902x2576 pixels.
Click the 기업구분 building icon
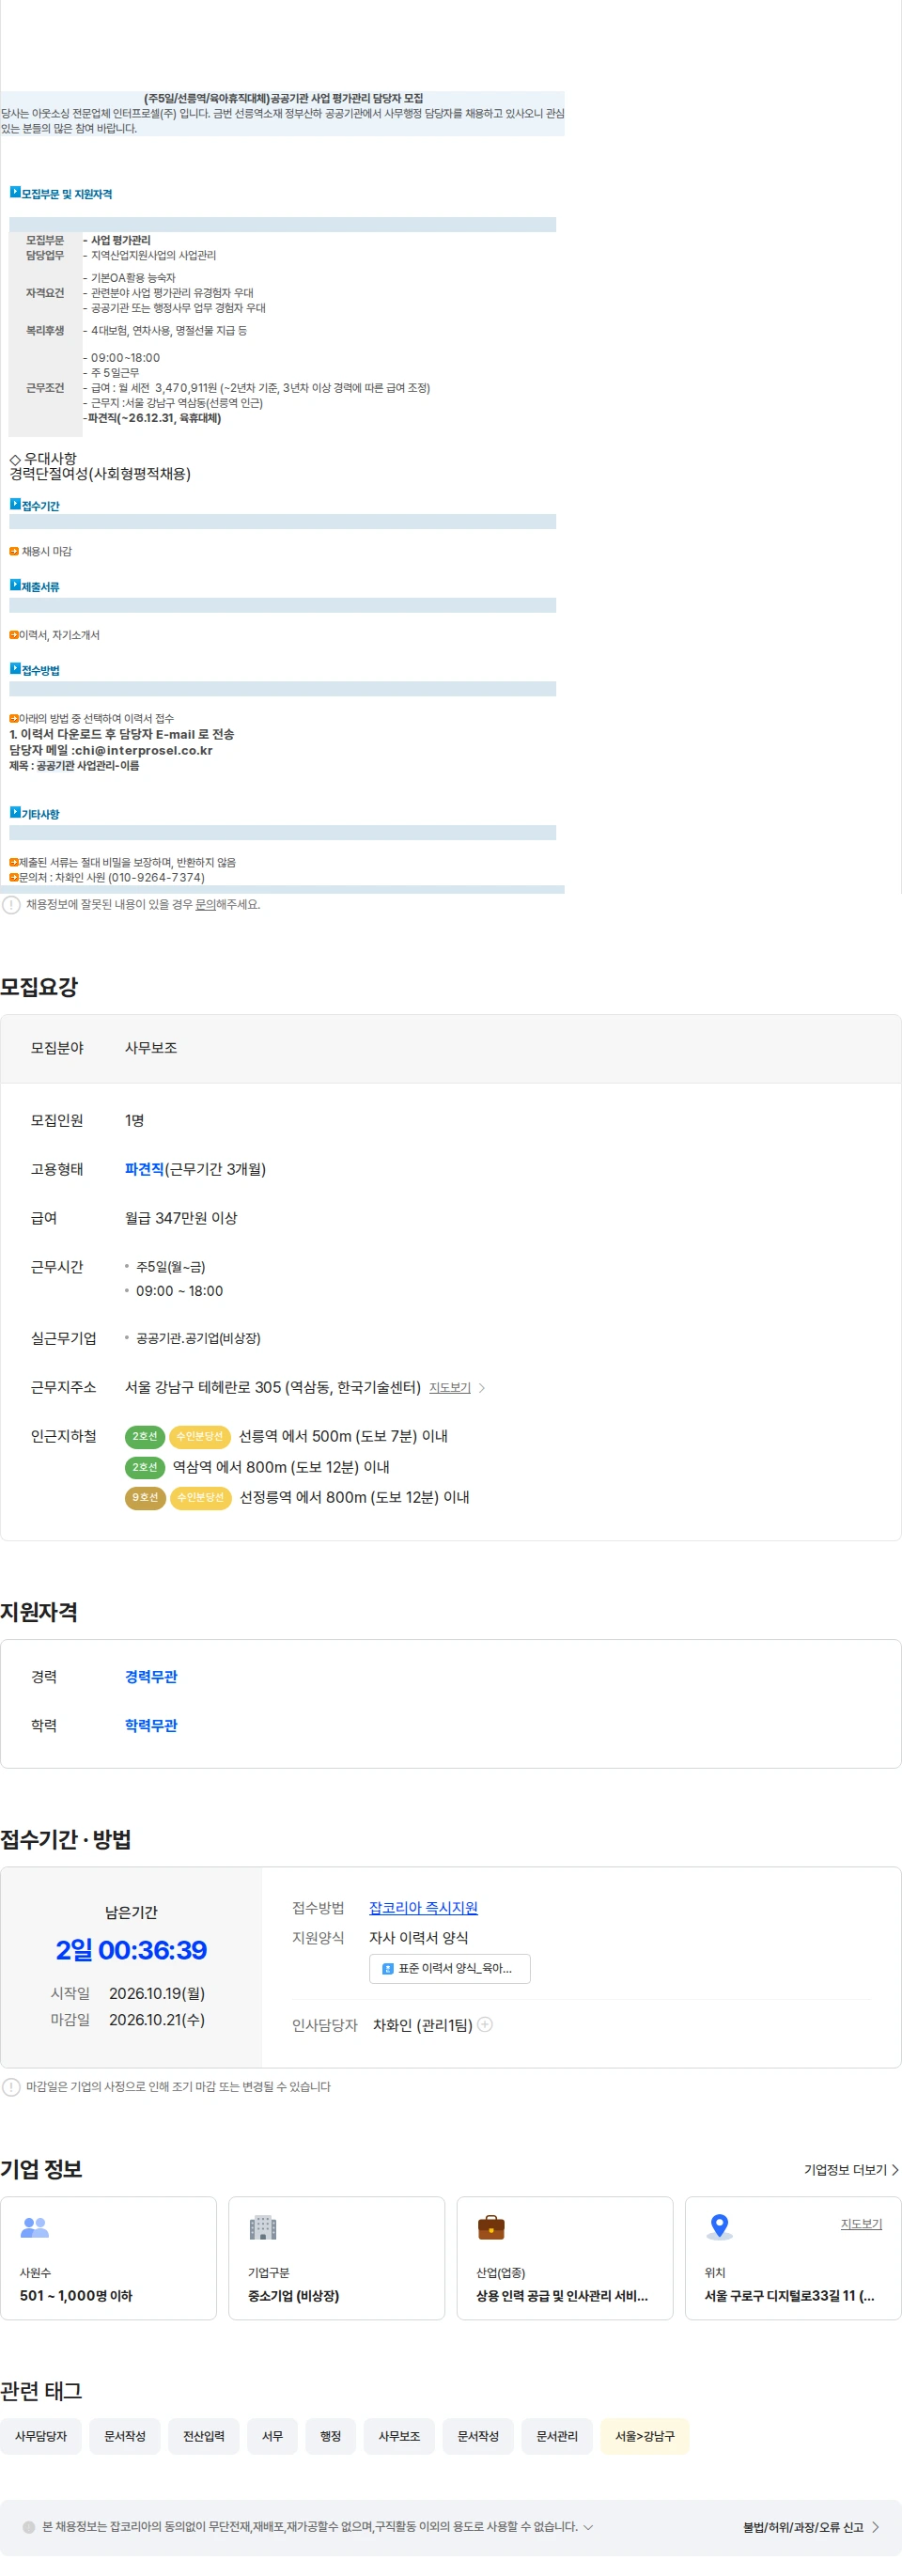coord(263,2228)
